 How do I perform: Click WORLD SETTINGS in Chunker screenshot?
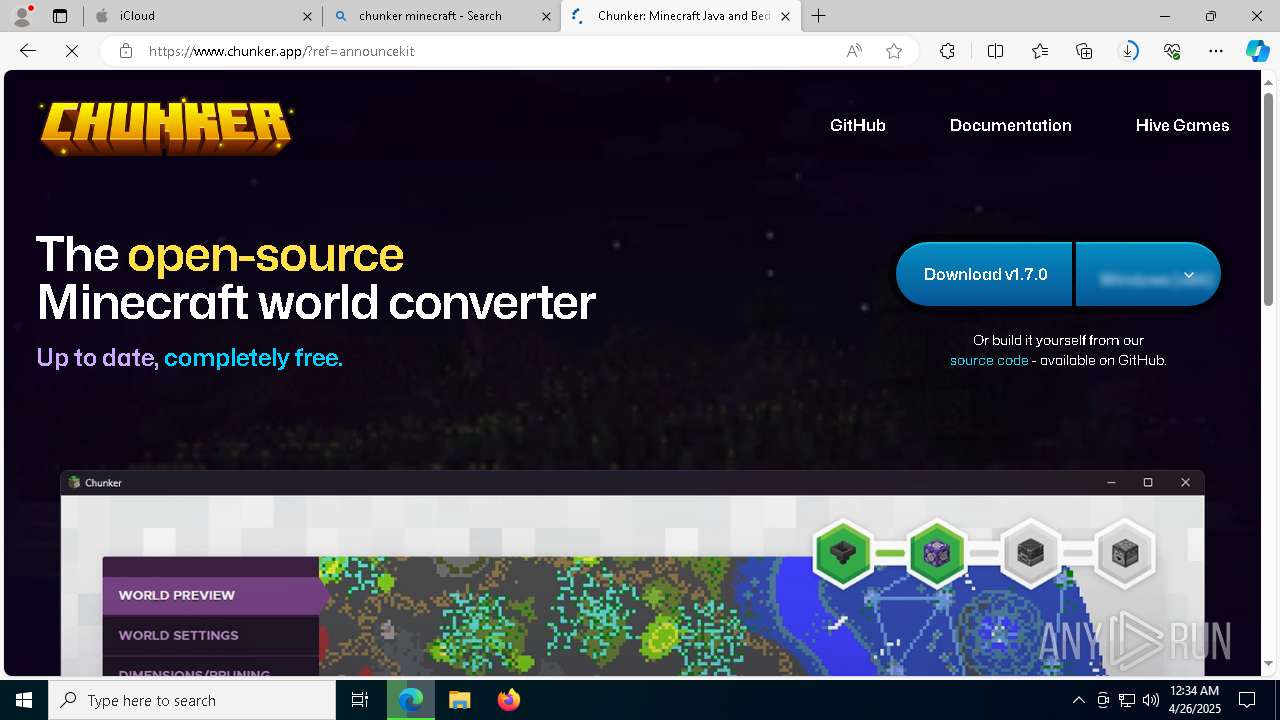[x=211, y=635]
